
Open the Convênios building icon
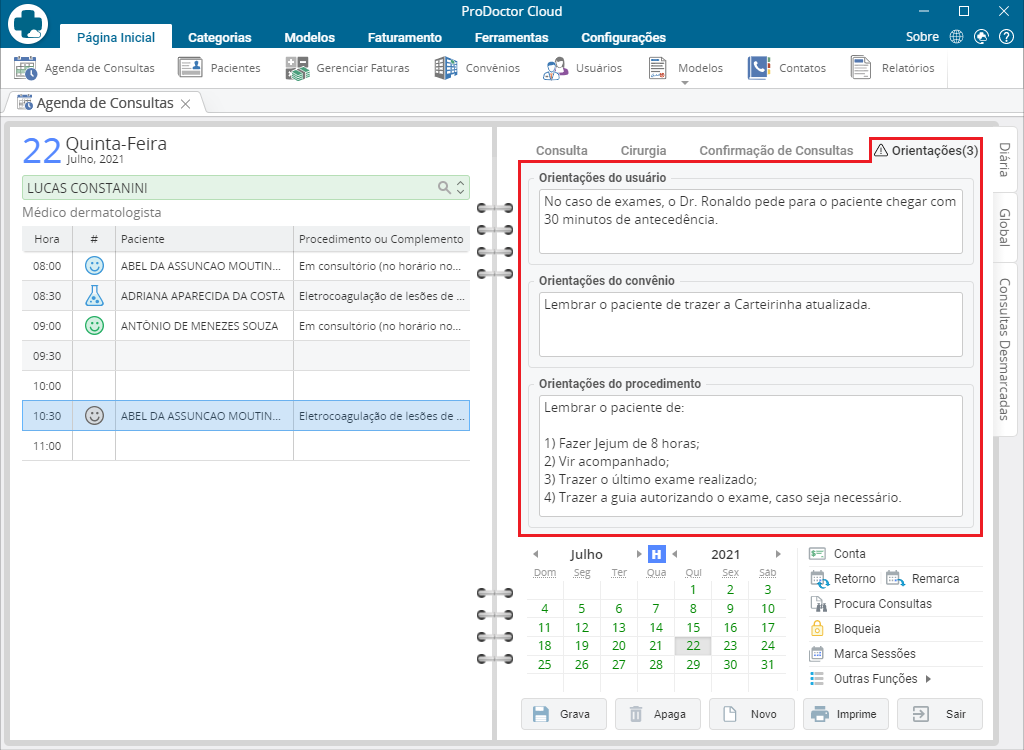coord(446,68)
